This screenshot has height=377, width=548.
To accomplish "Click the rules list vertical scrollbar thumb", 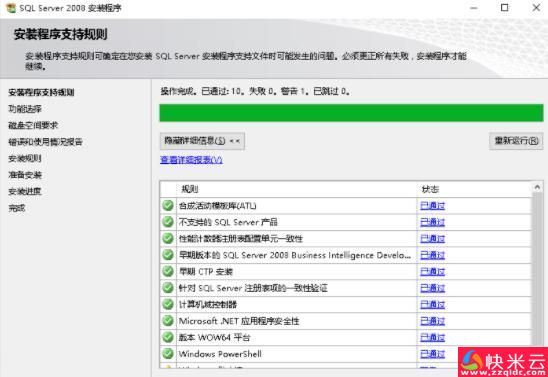I will (537, 269).
